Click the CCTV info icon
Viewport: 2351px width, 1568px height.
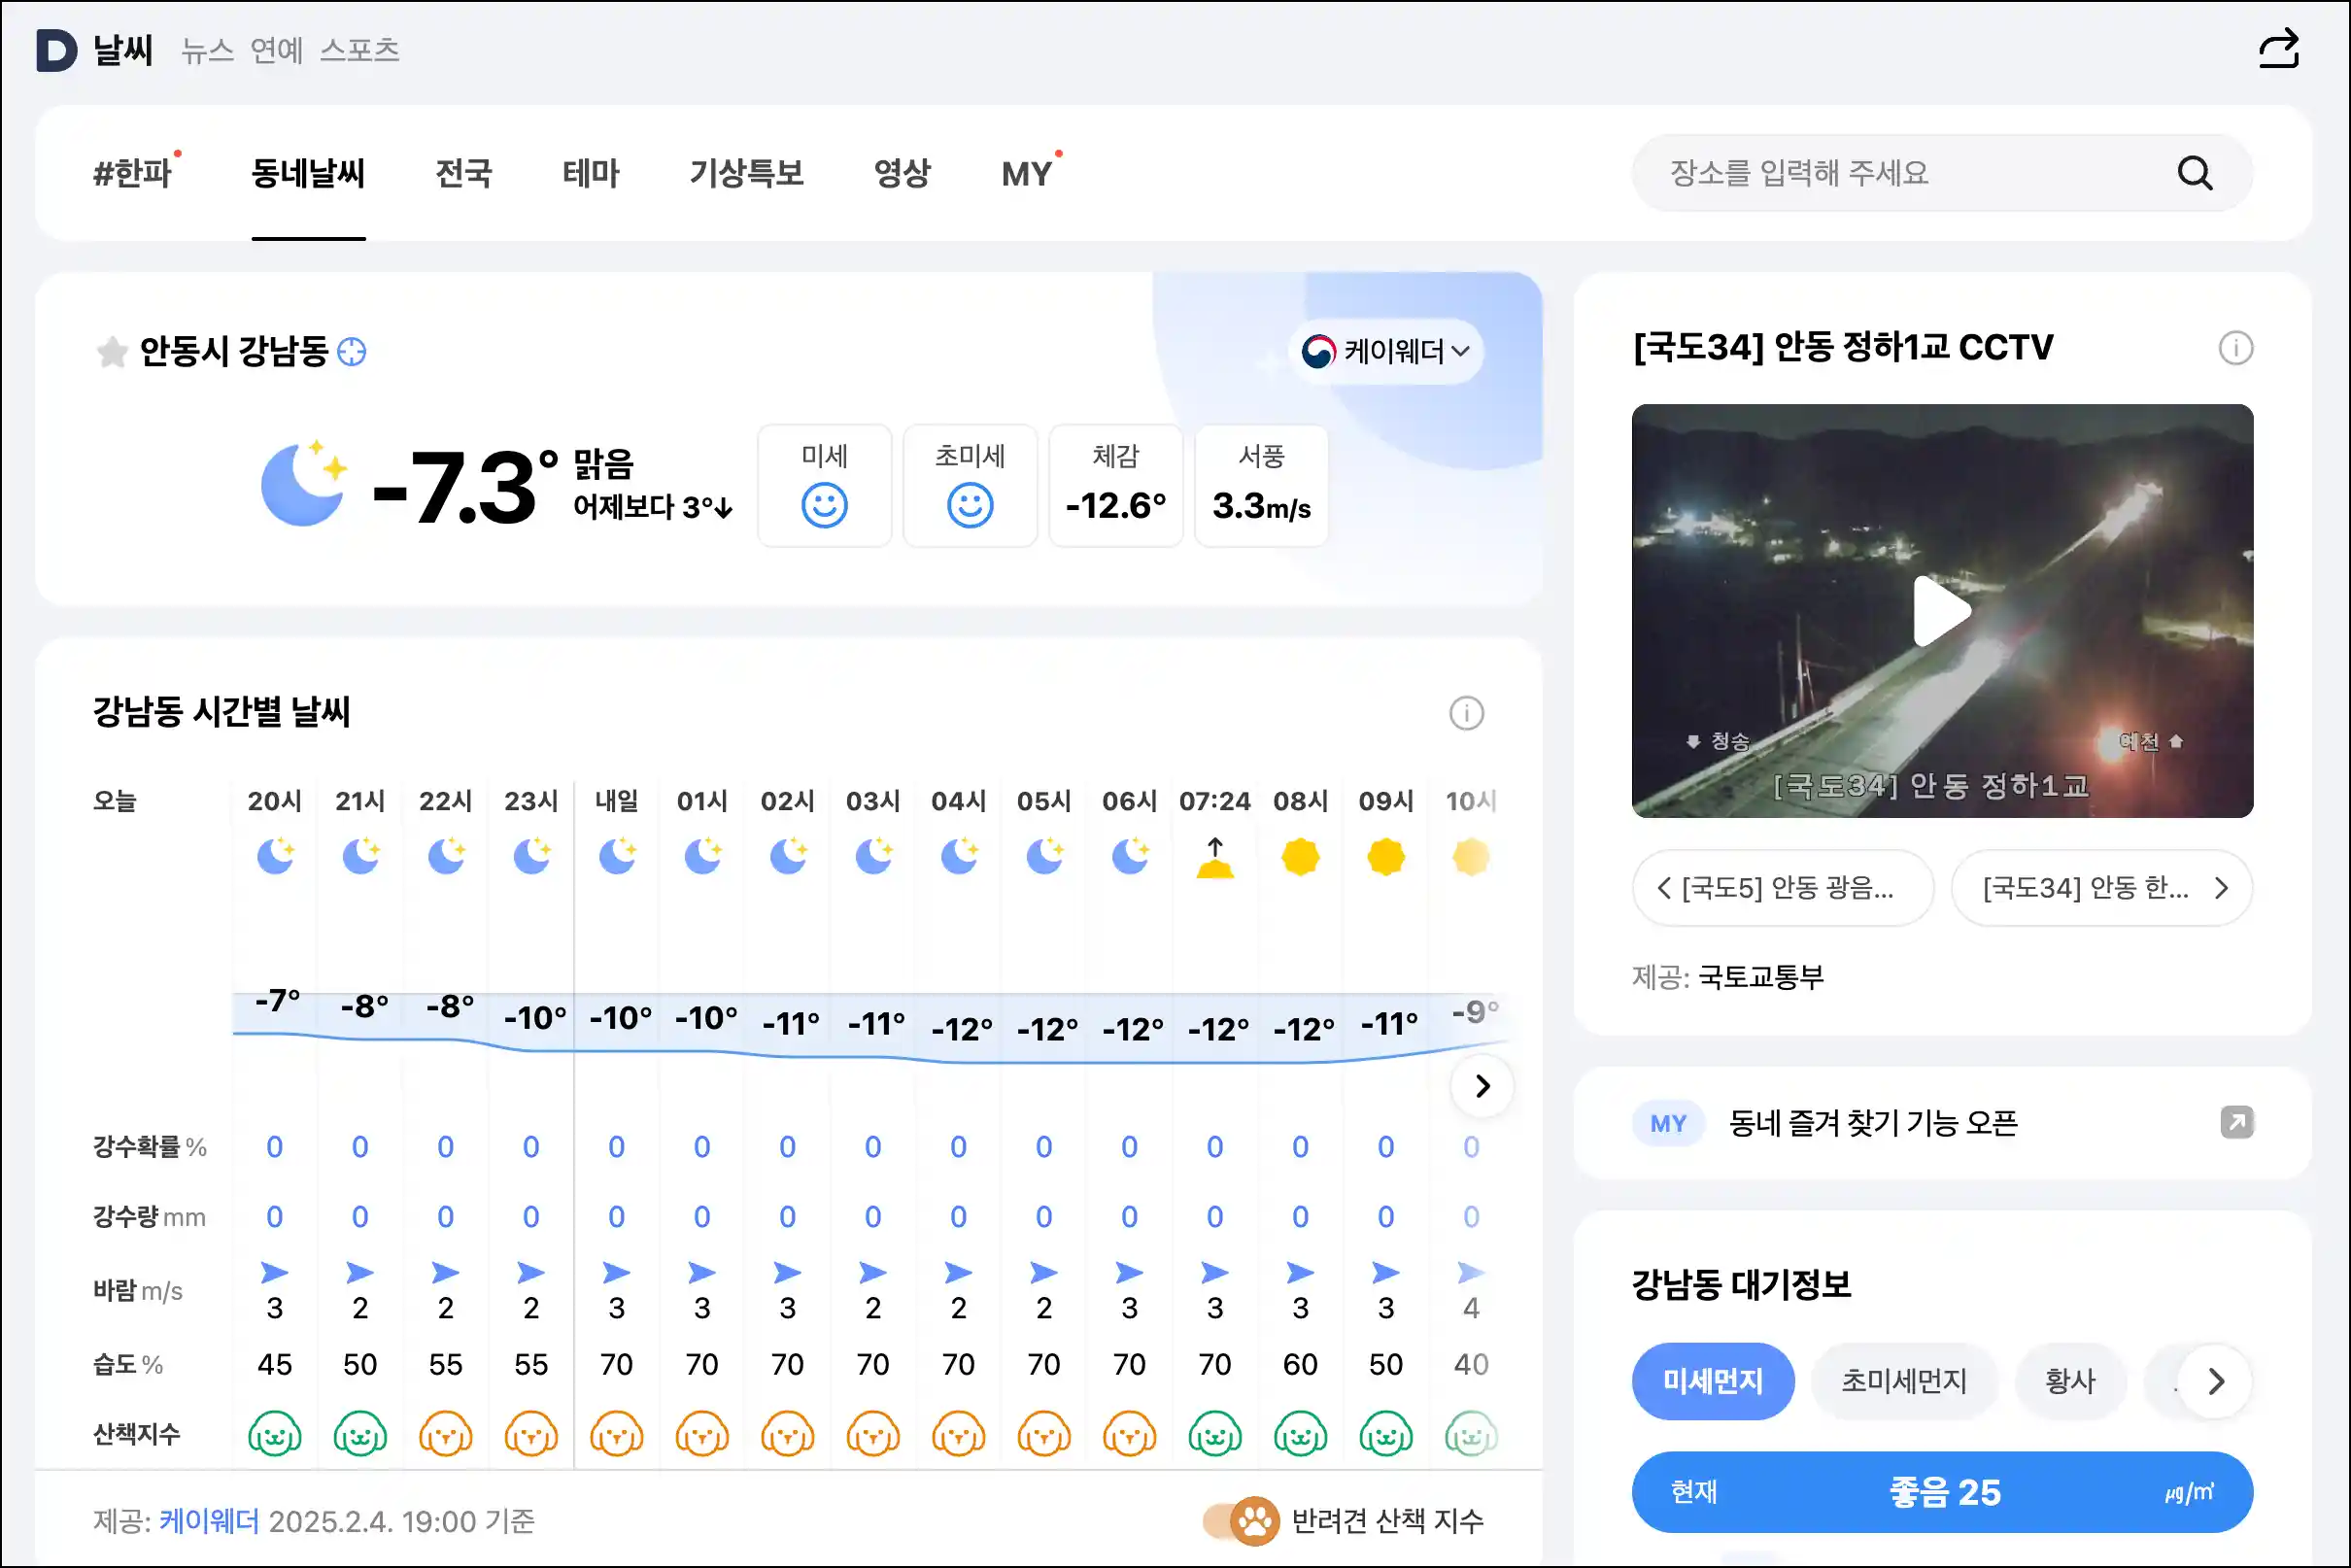pos(2235,348)
